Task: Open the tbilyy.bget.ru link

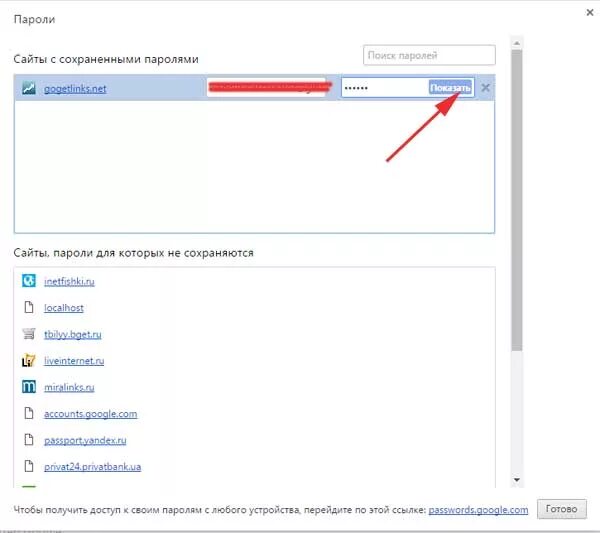Action: [73, 334]
